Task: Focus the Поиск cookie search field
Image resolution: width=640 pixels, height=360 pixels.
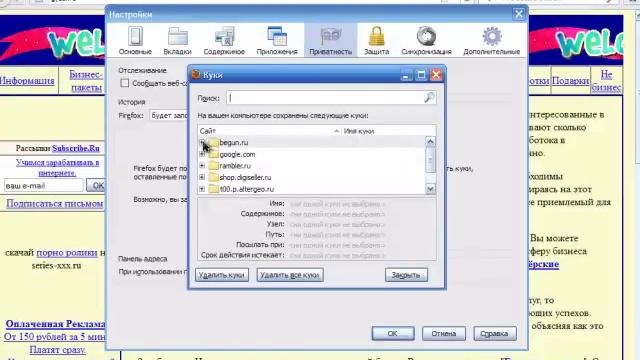Action: pyautogui.click(x=331, y=98)
